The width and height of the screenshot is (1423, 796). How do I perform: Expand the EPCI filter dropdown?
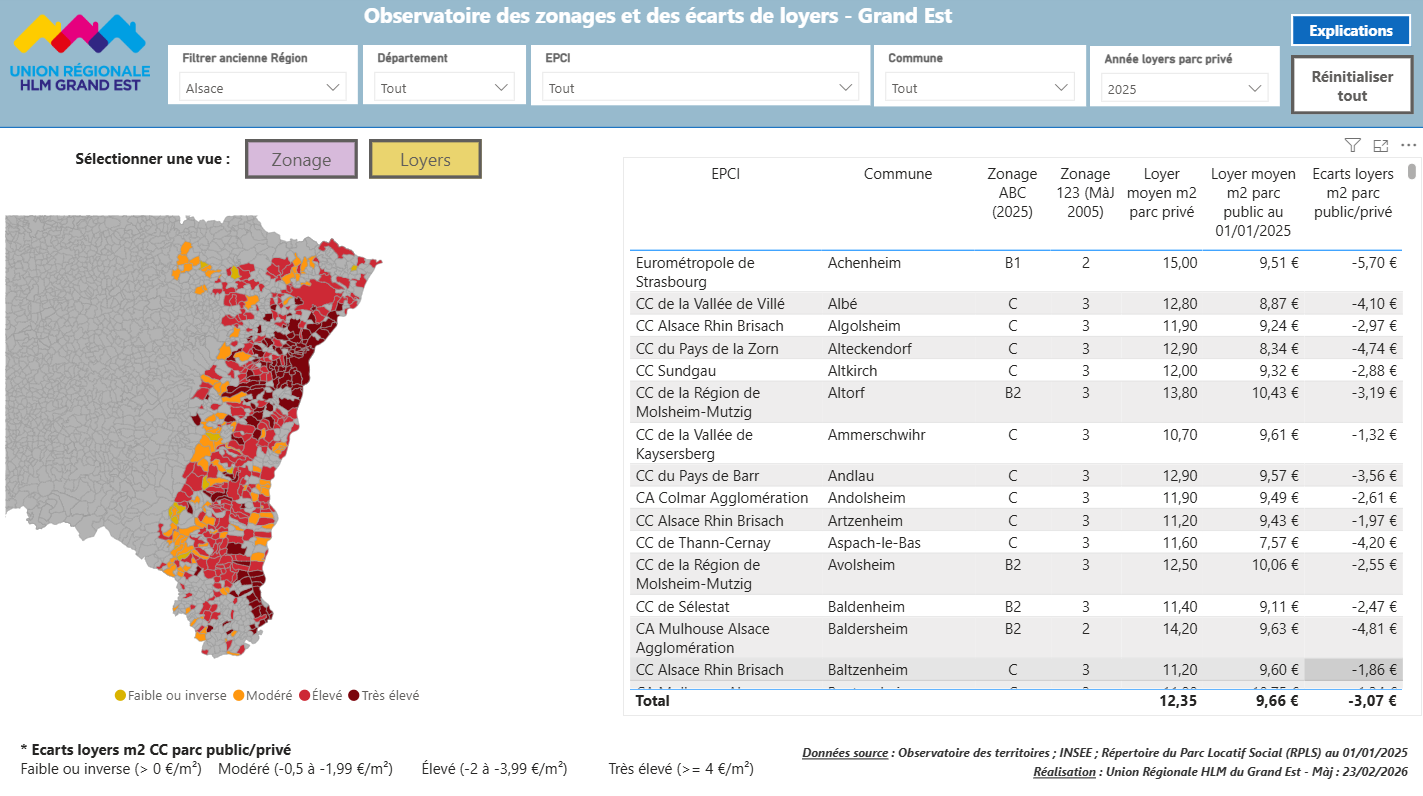701,88
